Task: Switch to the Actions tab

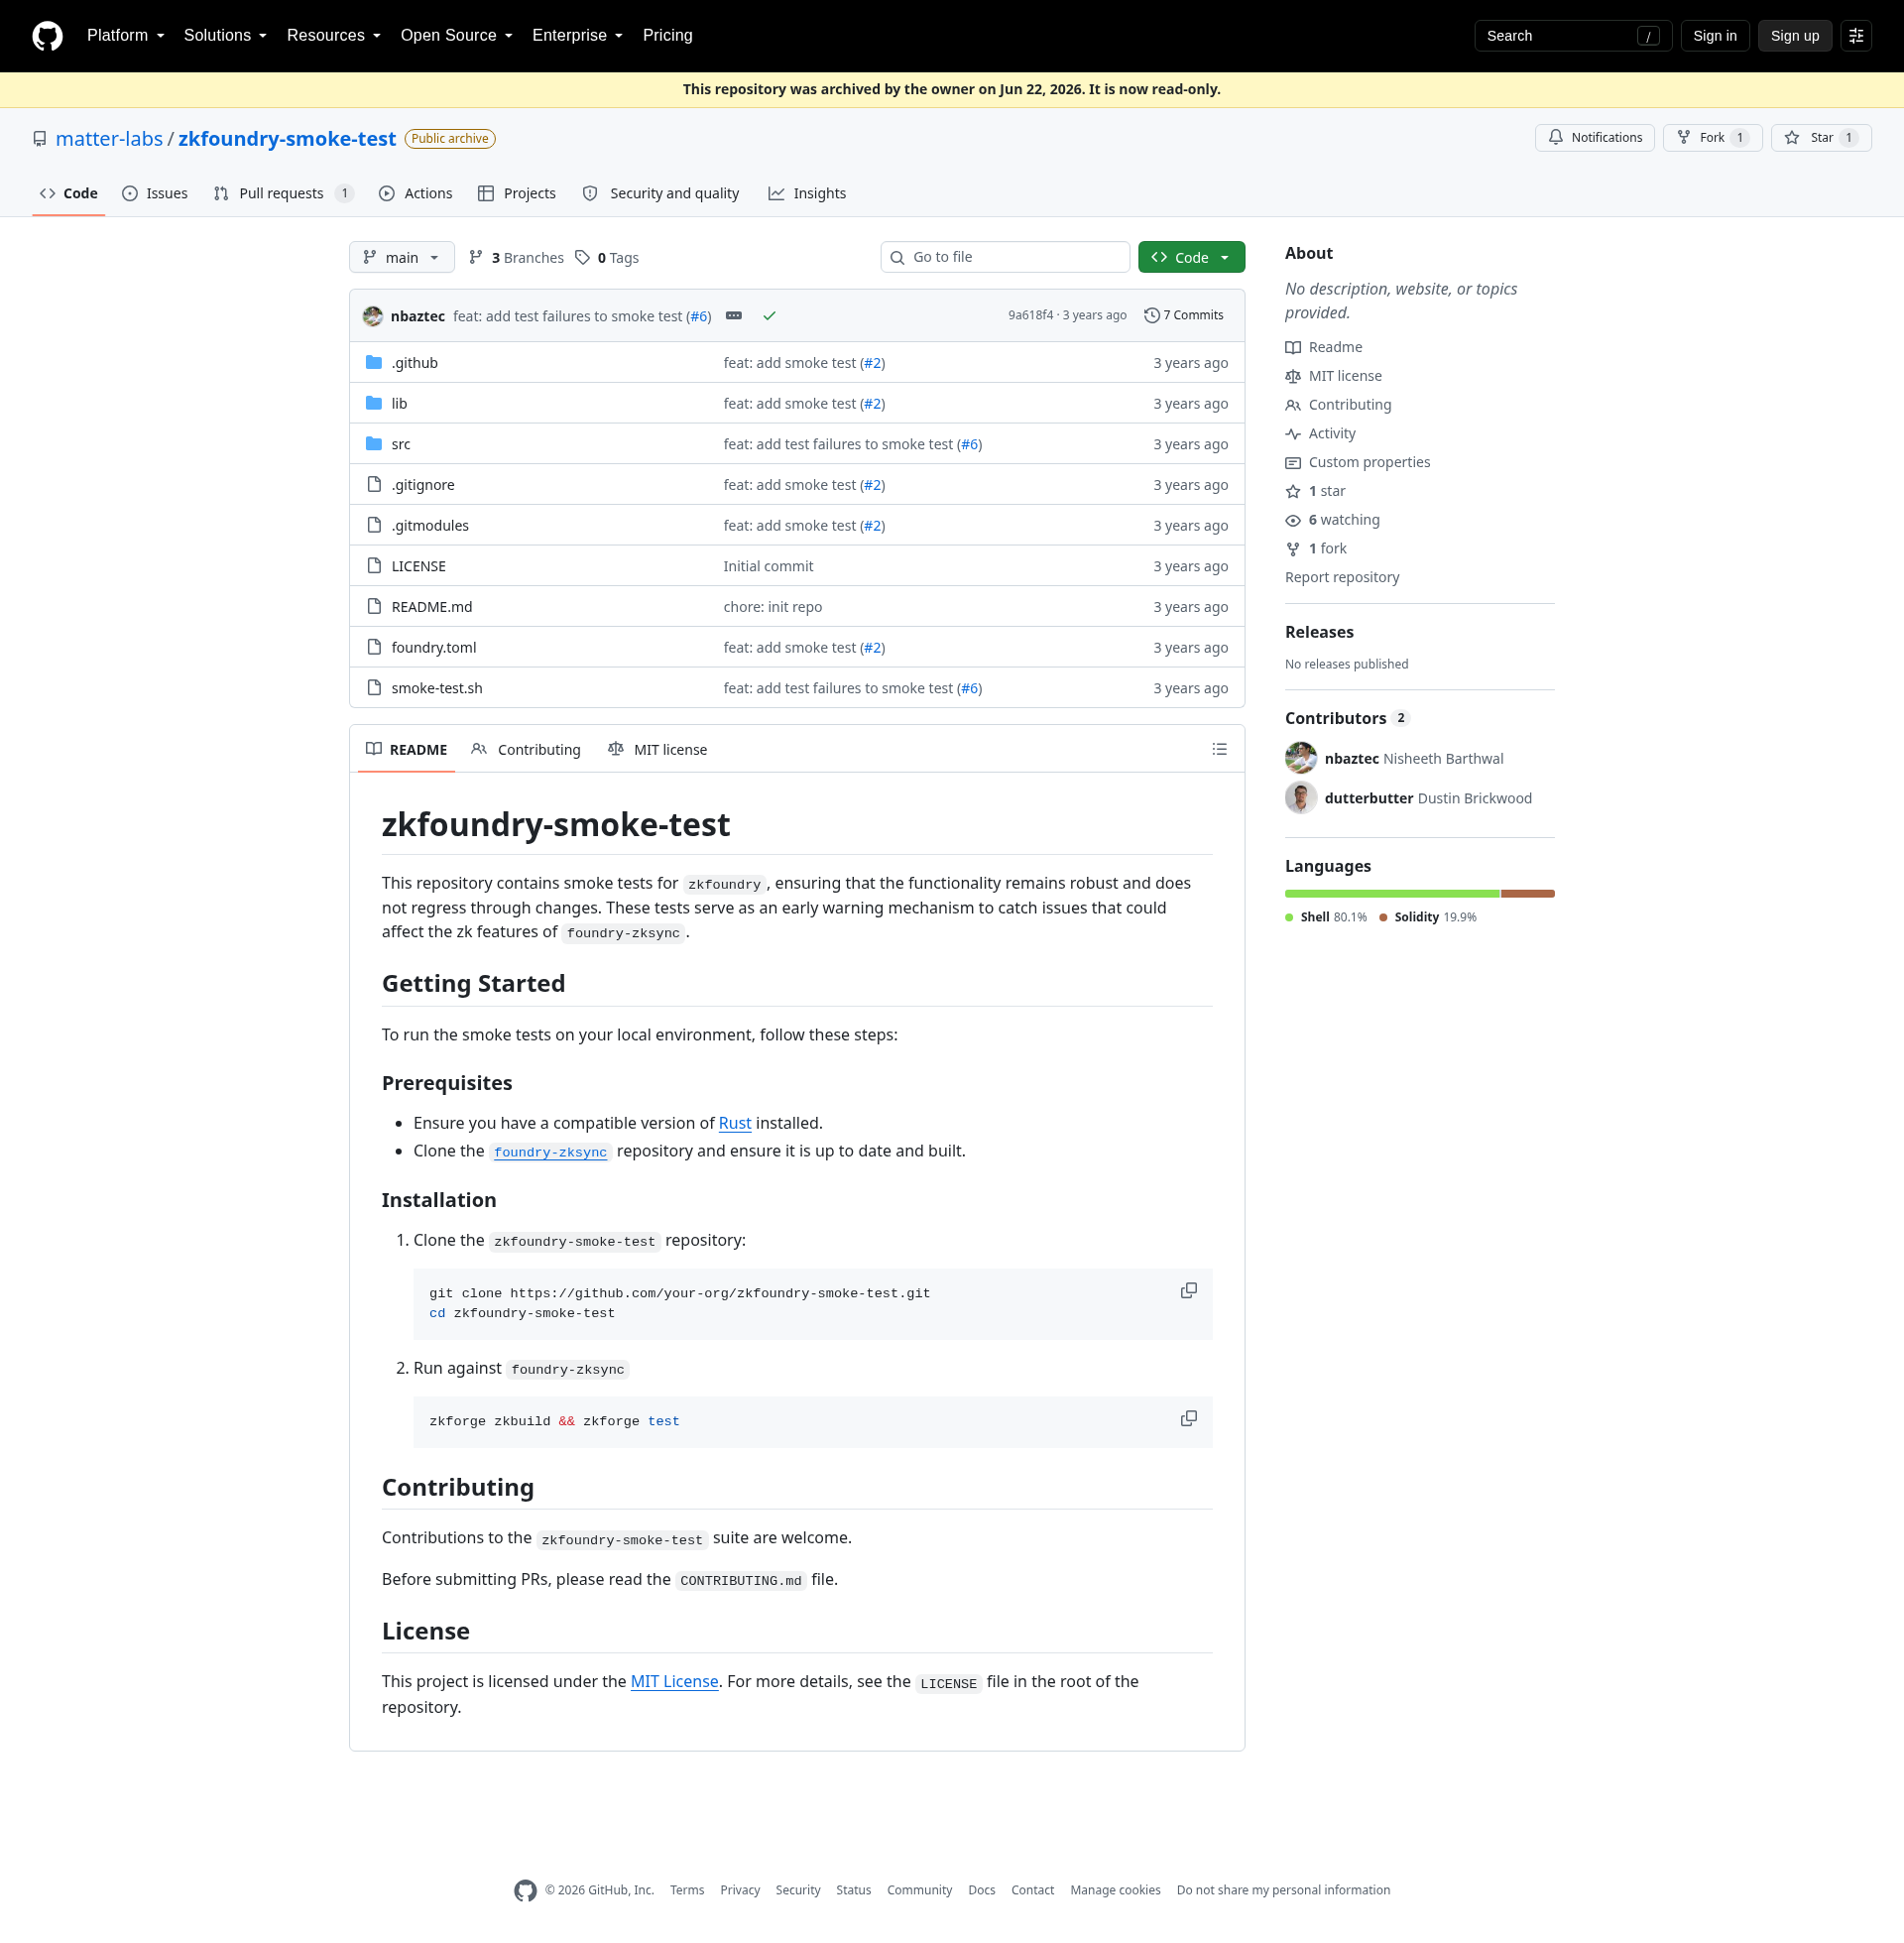Action: click(415, 194)
